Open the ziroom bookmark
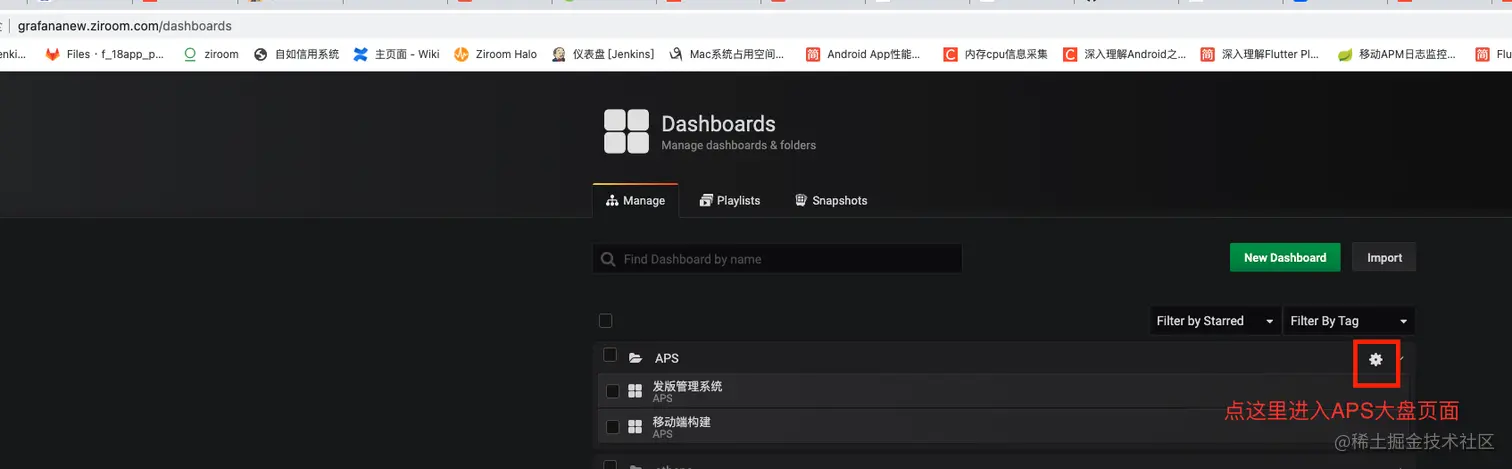Viewport: 1512px width, 469px height. click(x=211, y=54)
